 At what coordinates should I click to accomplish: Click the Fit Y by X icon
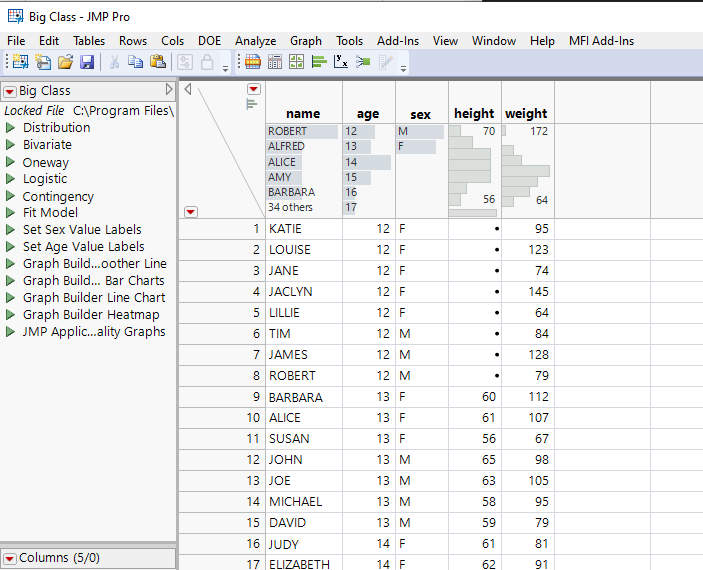[x=341, y=62]
